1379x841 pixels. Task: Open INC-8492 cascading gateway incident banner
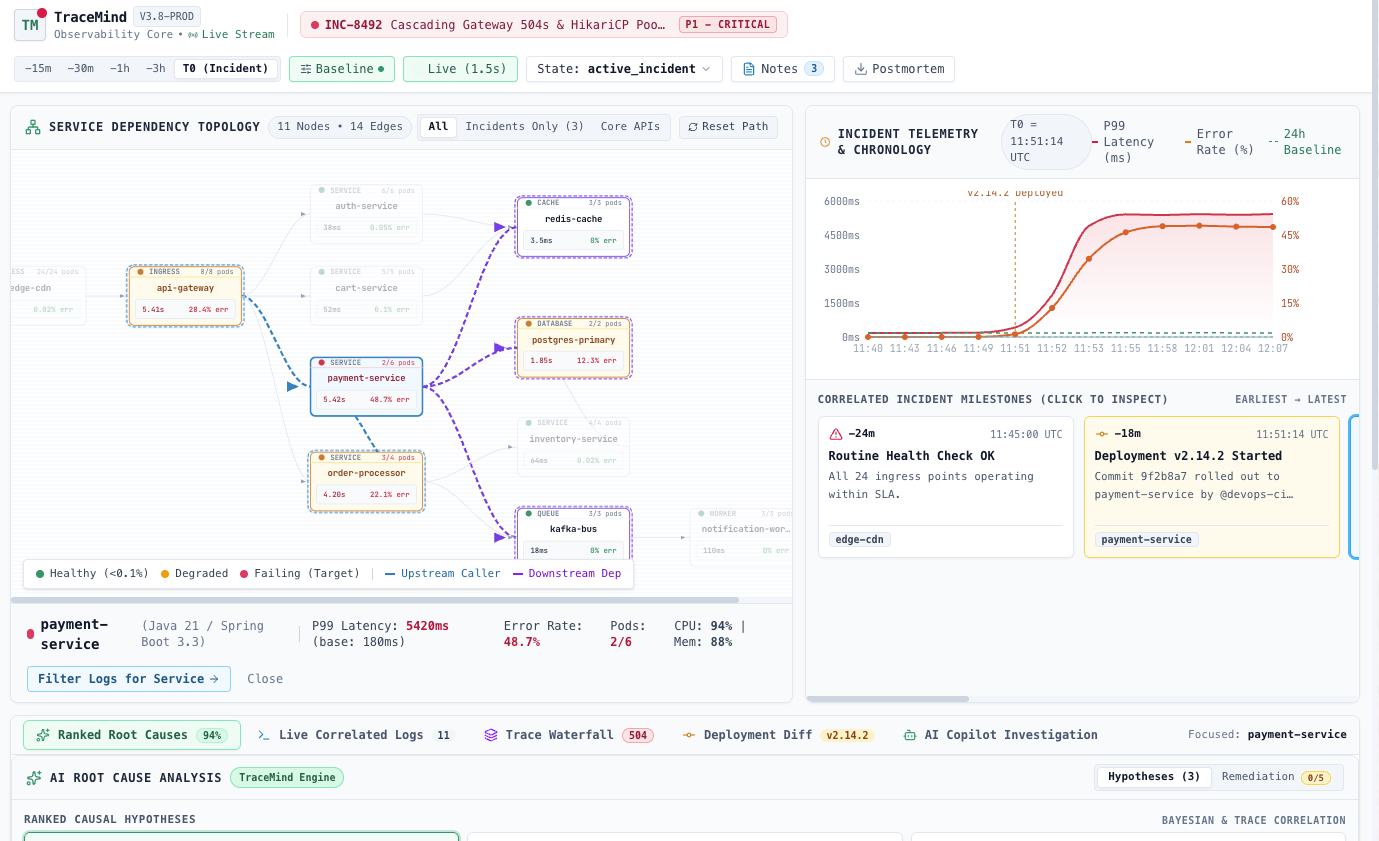(x=543, y=25)
